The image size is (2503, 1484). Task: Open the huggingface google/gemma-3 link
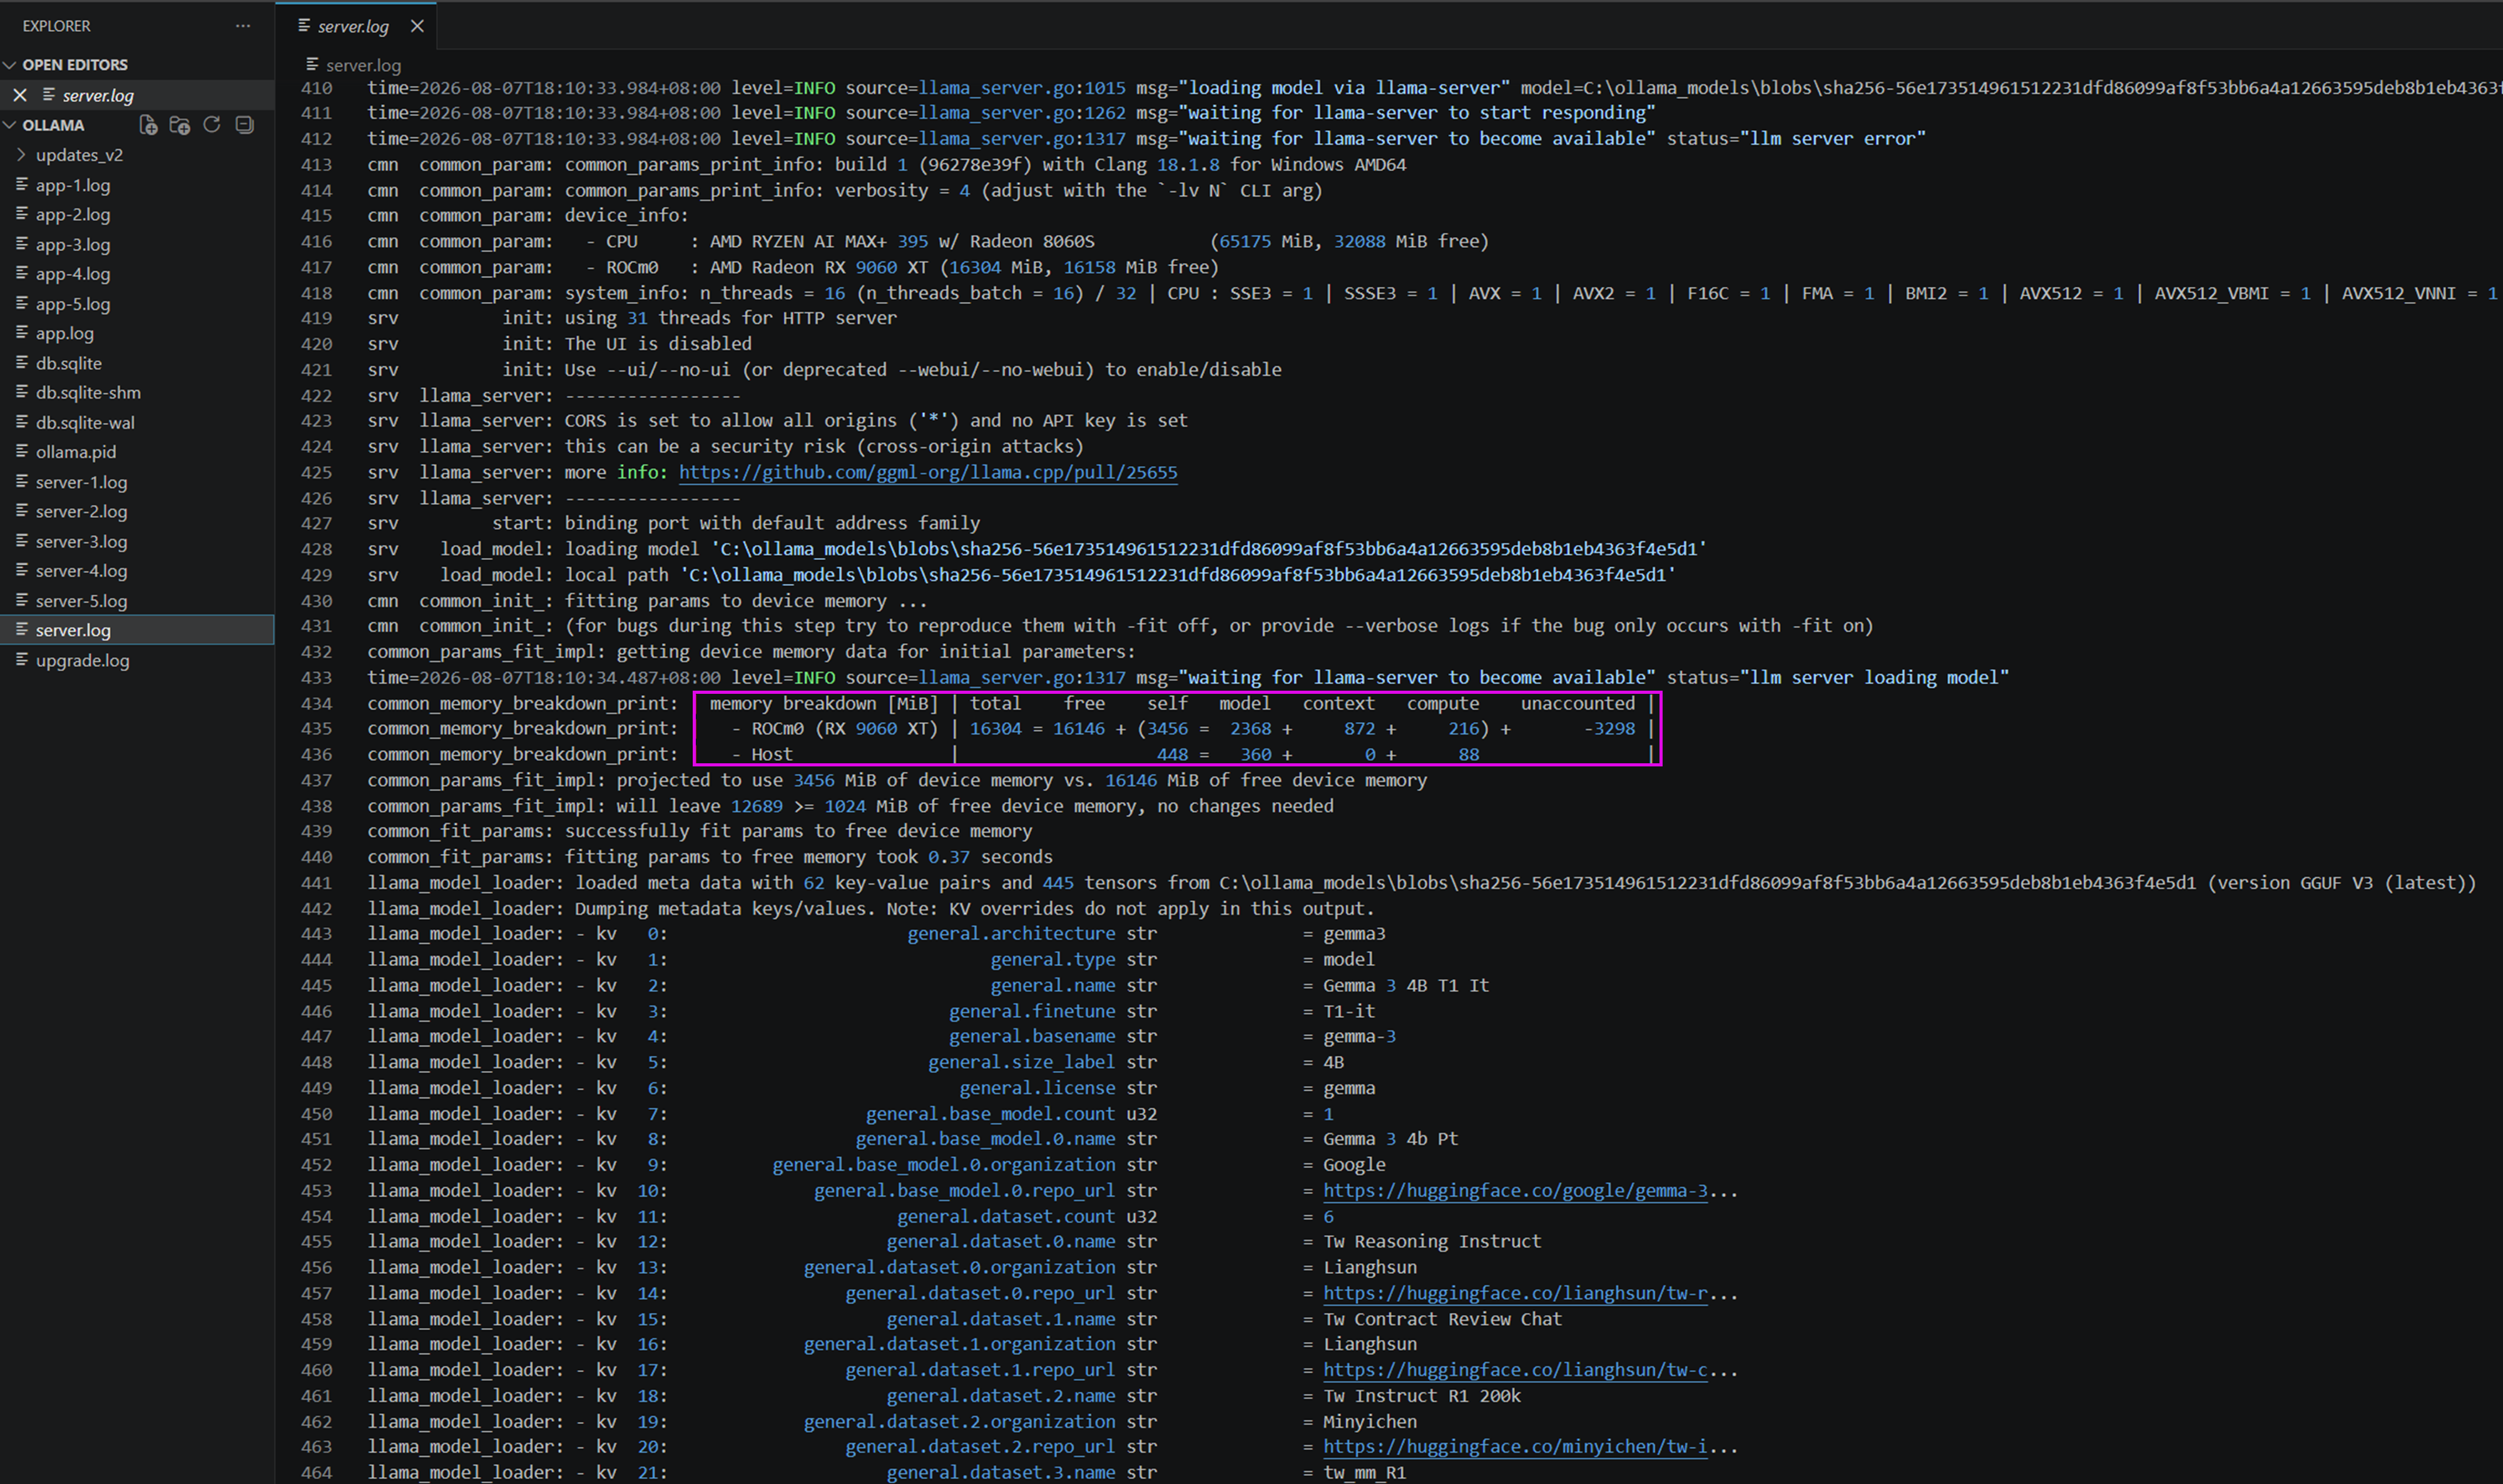point(1515,1190)
